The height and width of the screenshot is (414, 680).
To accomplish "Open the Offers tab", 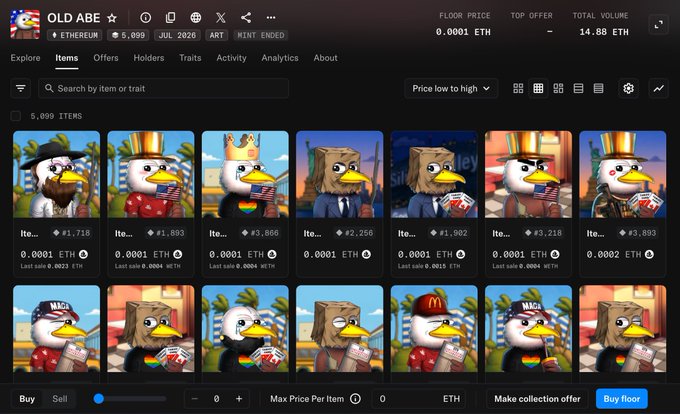I will point(106,58).
